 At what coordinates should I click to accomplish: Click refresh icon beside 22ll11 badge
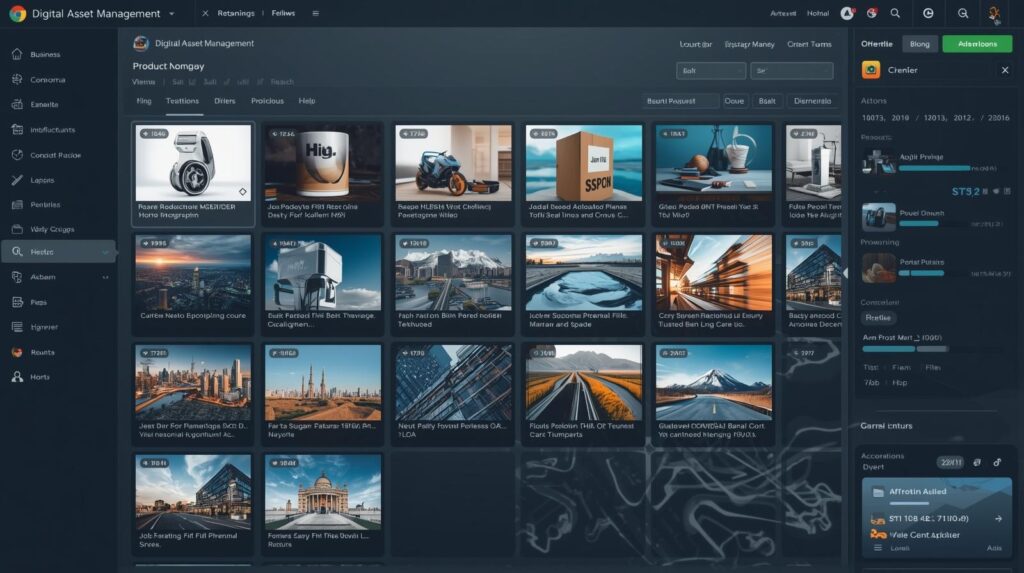976,462
